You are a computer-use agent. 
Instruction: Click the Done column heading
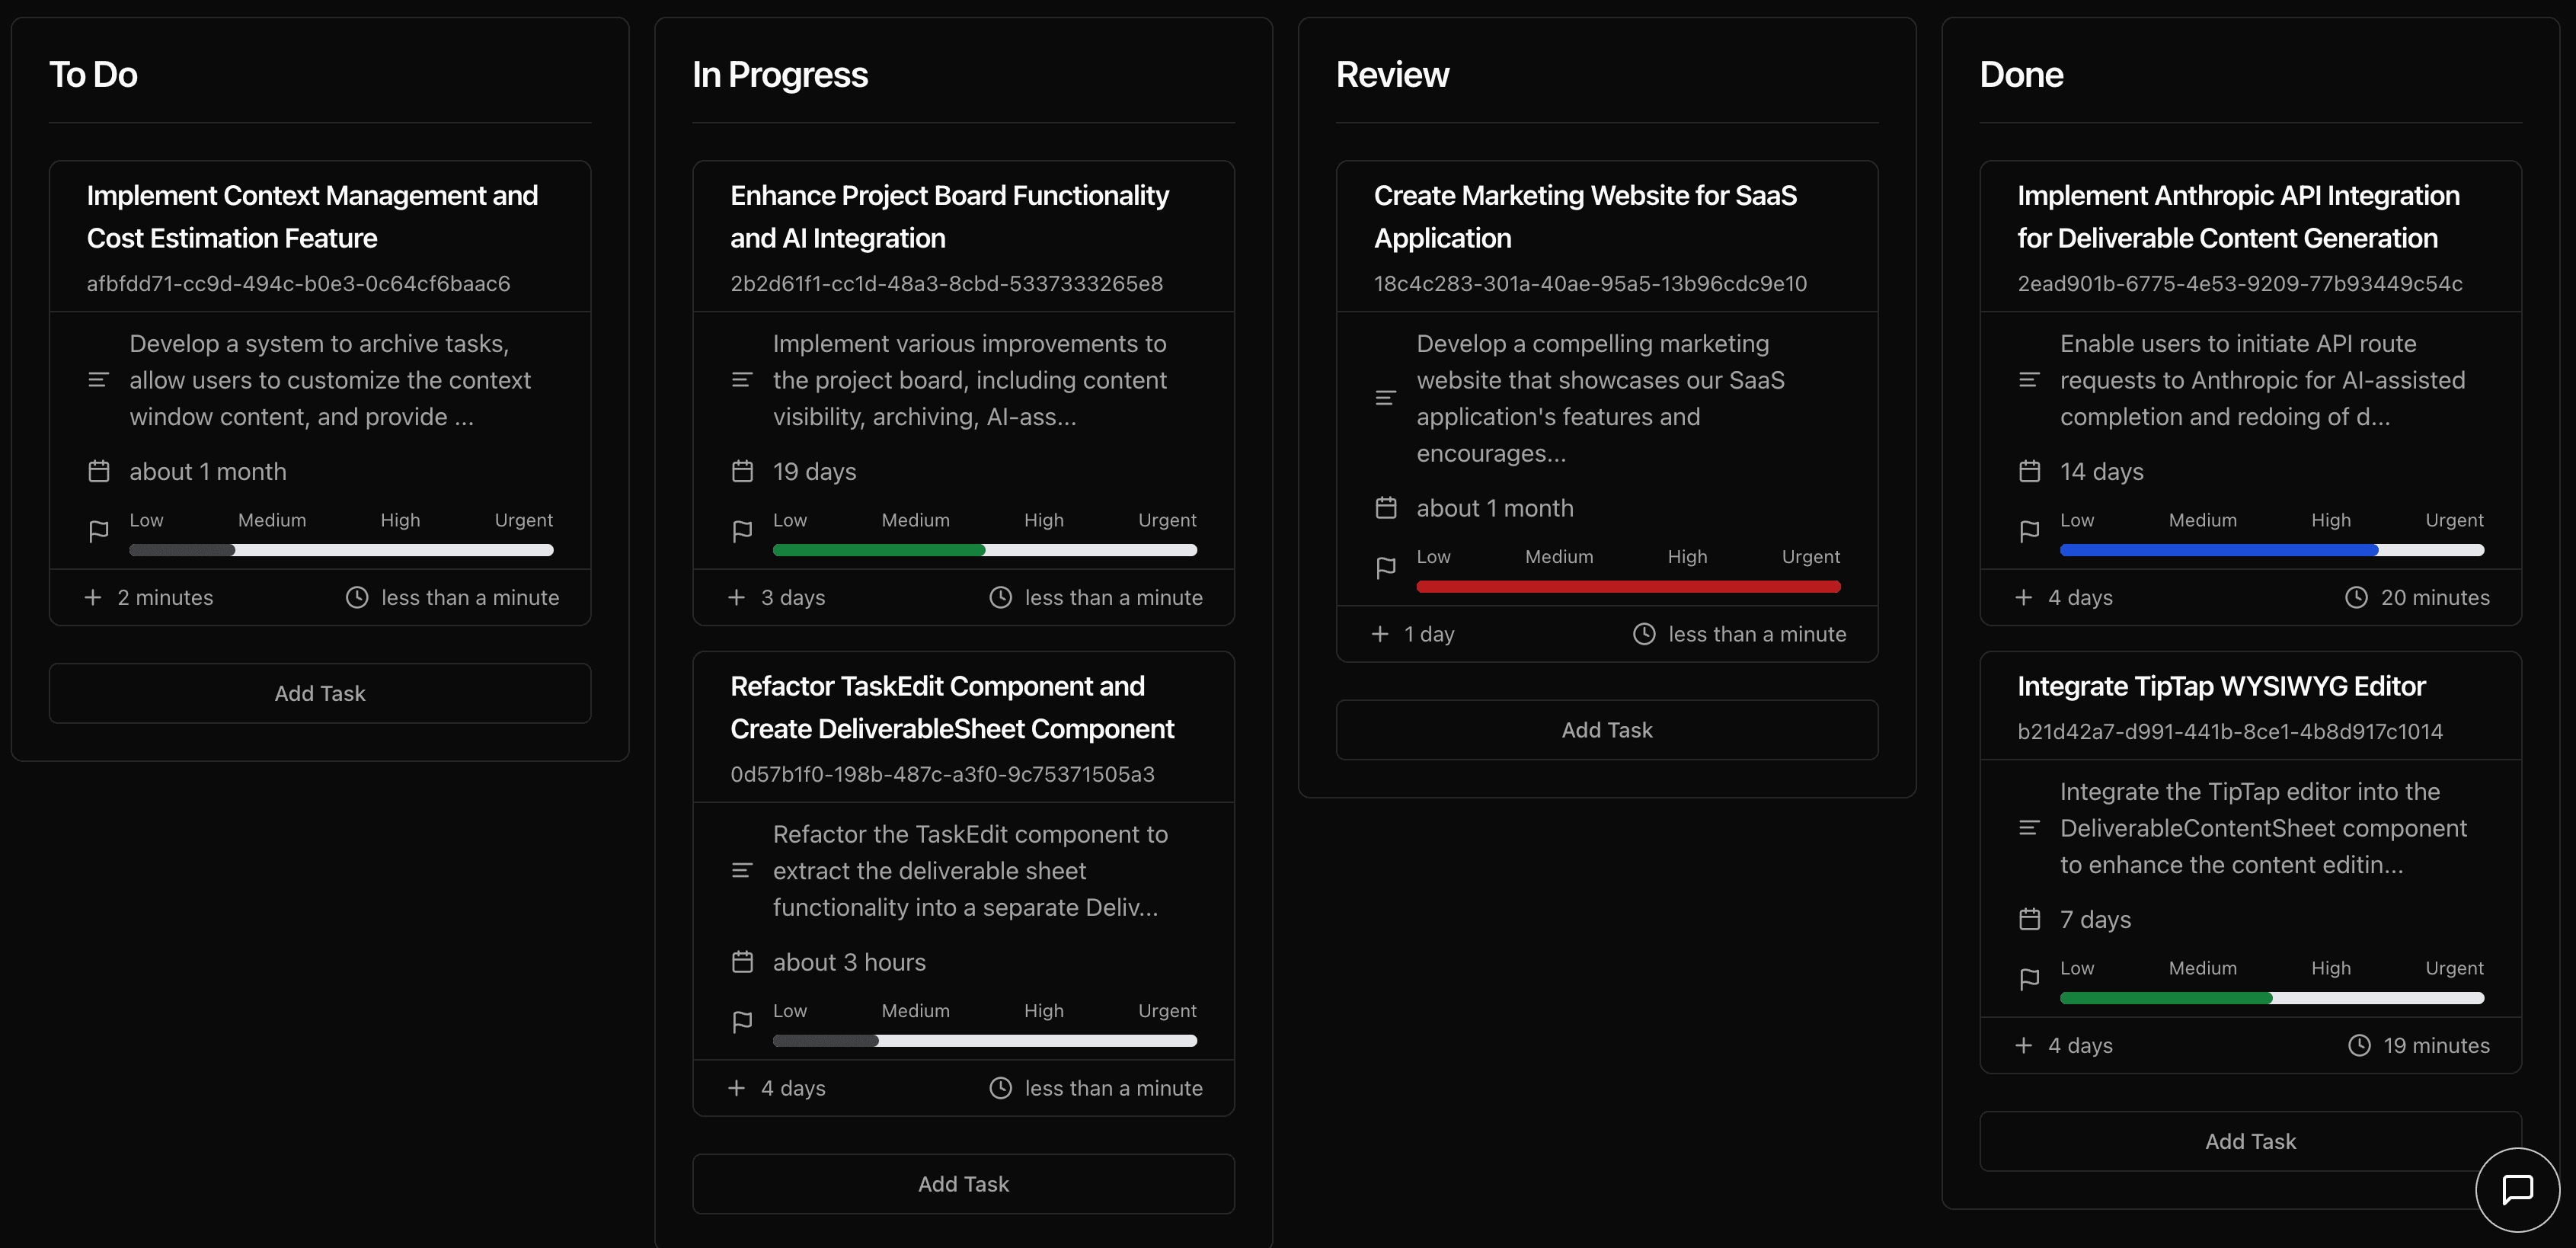(x=2020, y=75)
